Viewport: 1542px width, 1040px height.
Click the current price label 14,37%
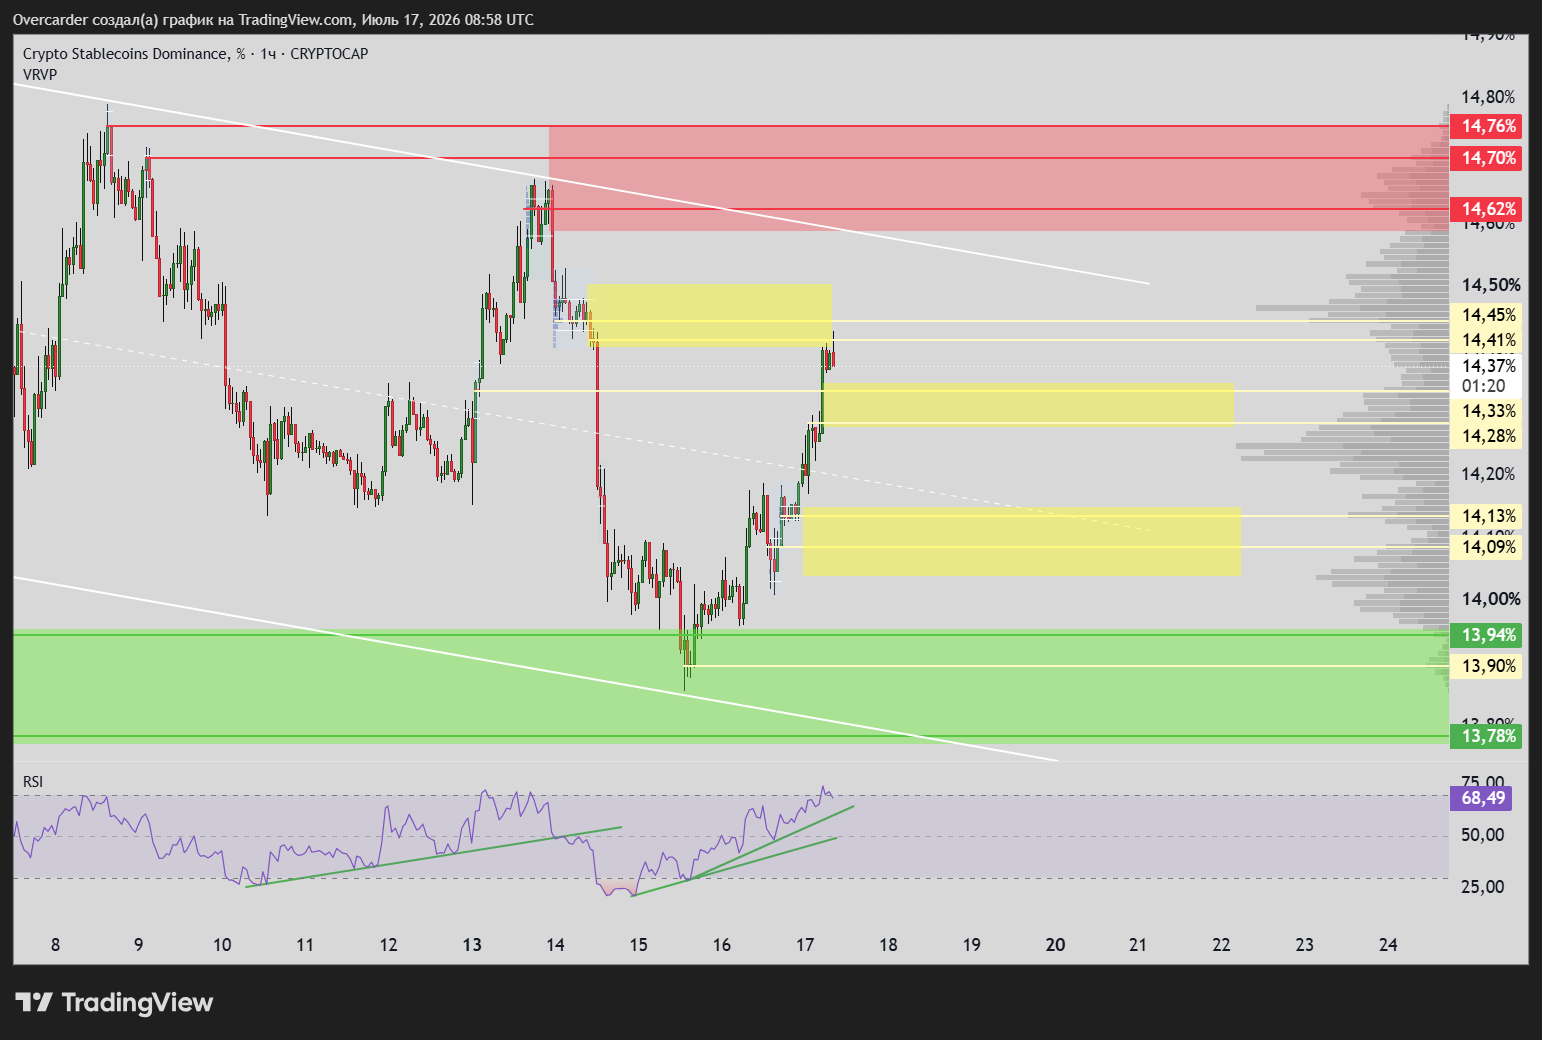click(1486, 366)
